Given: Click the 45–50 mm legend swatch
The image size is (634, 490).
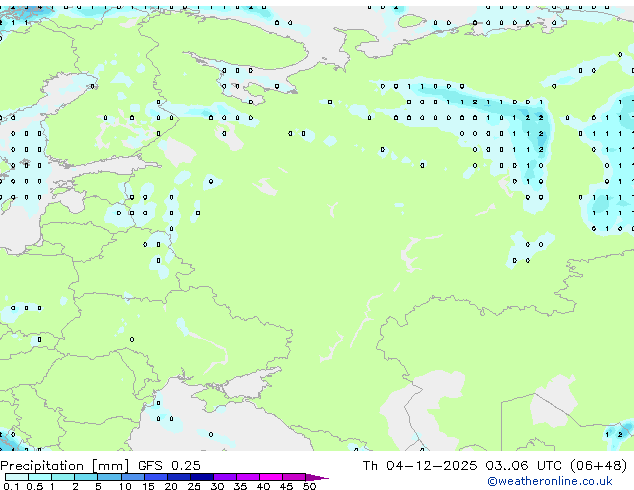Looking at the screenshot, I should point(294,477).
